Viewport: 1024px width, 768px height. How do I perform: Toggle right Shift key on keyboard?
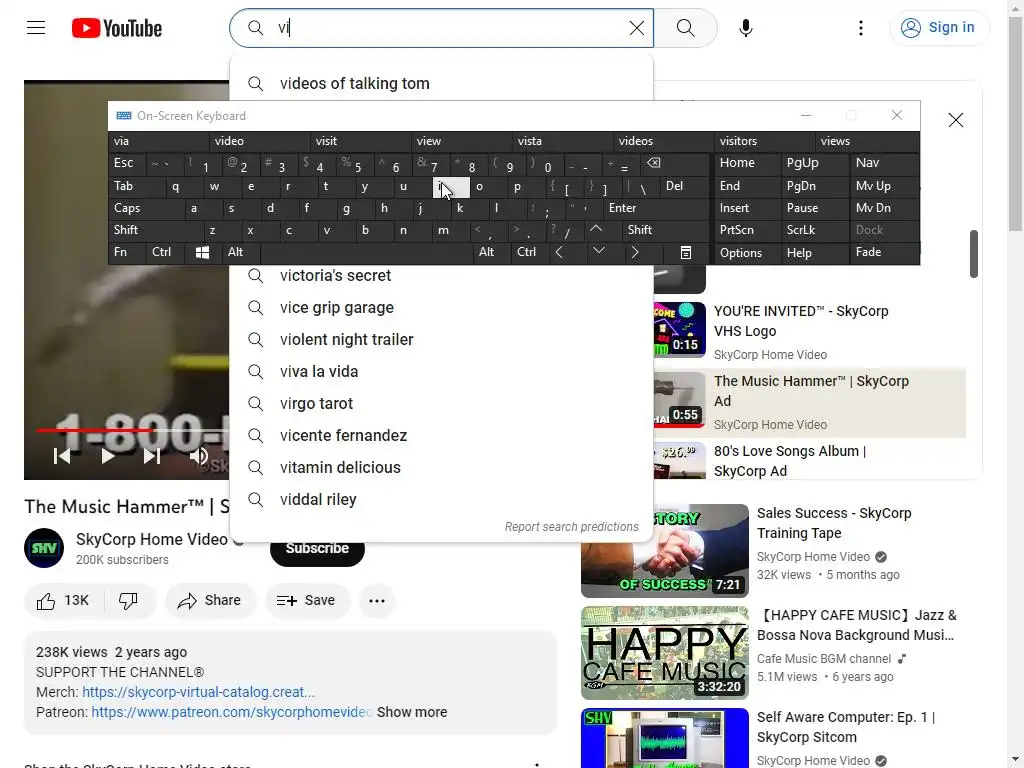click(x=665, y=230)
